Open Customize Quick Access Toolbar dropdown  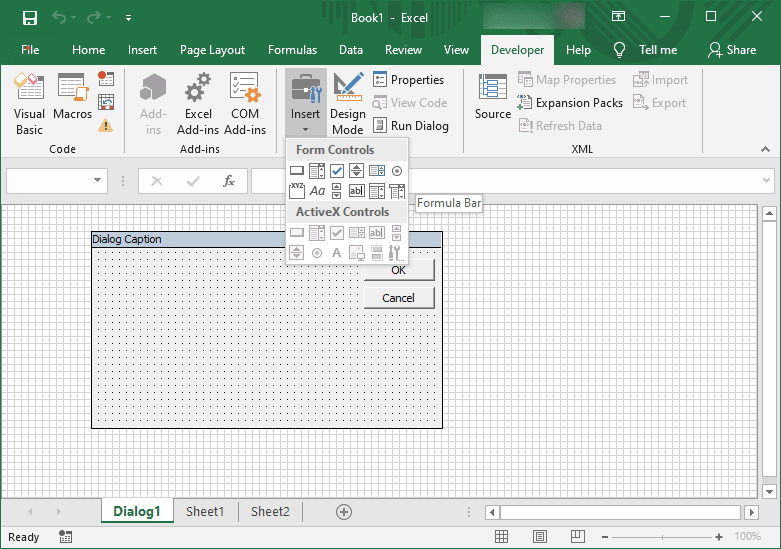pos(129,18)
